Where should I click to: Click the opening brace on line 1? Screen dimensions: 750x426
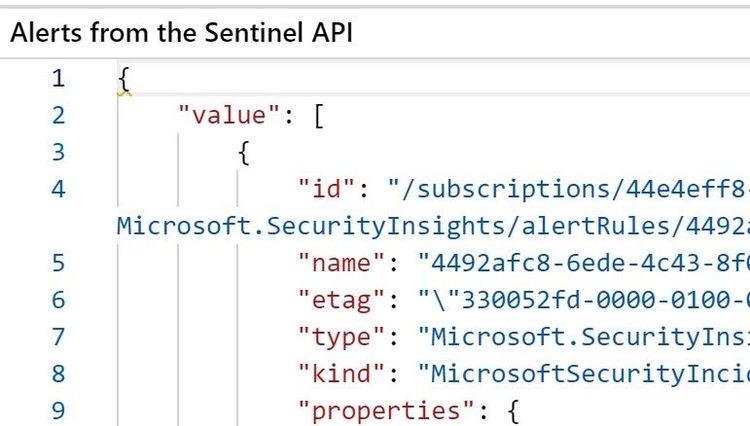point(124,79)
